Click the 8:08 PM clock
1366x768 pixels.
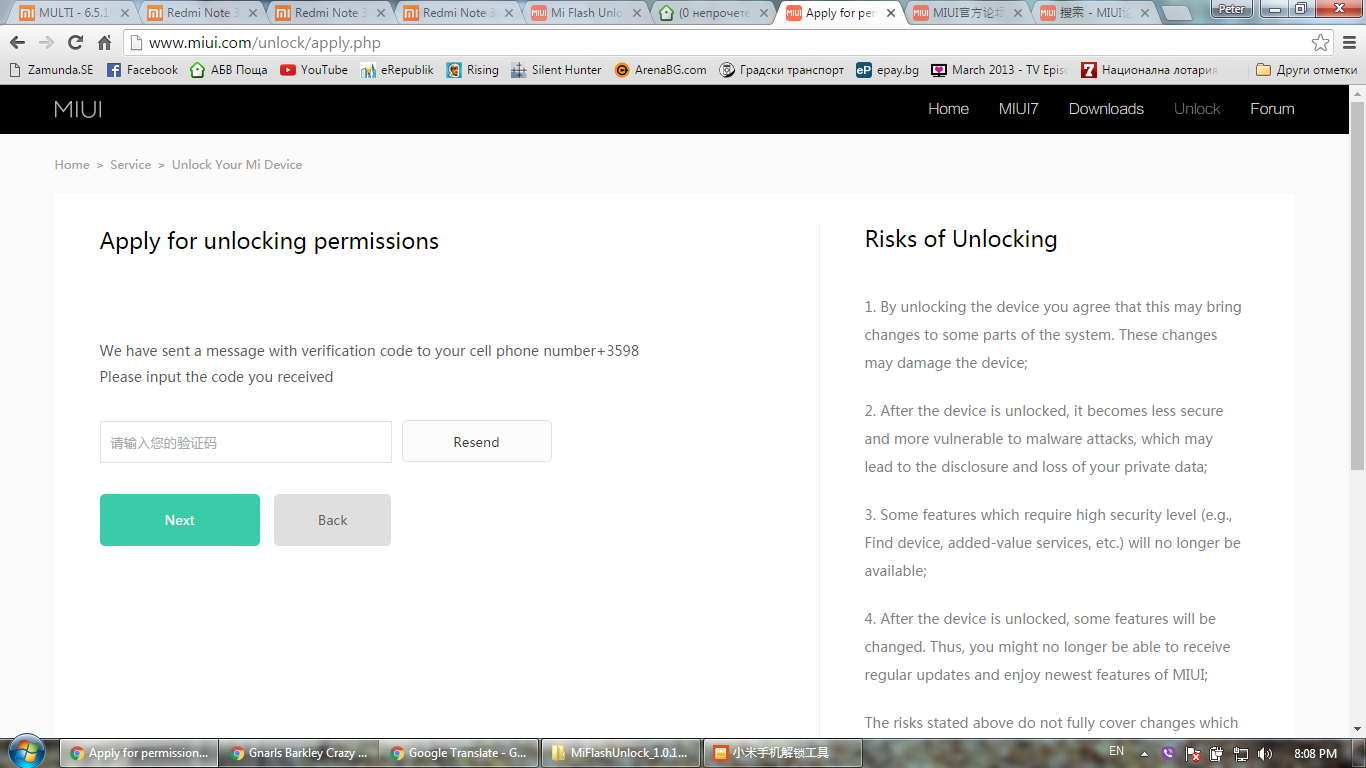tap(1316, 753)
